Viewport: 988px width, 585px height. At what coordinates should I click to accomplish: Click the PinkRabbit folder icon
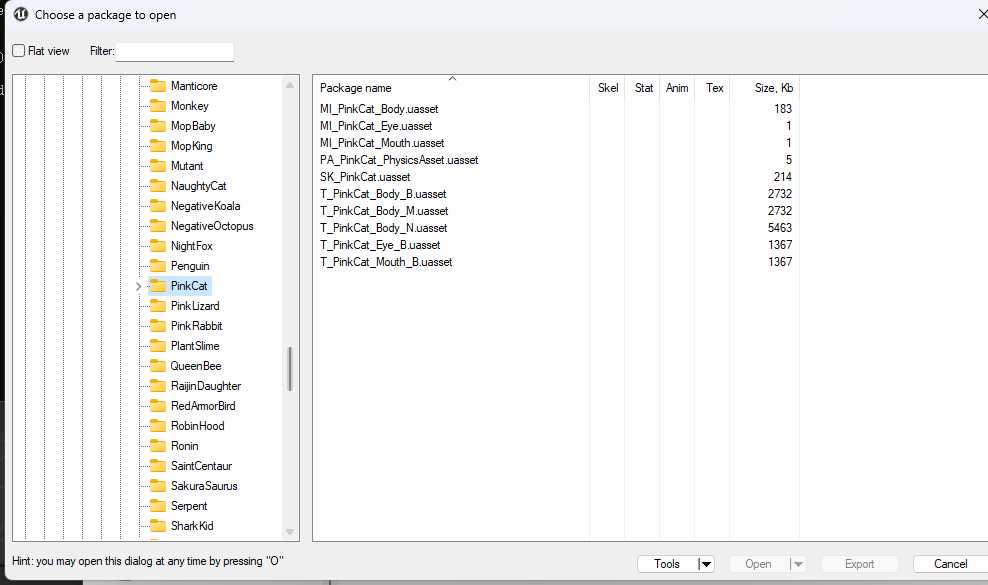[157, 326]
